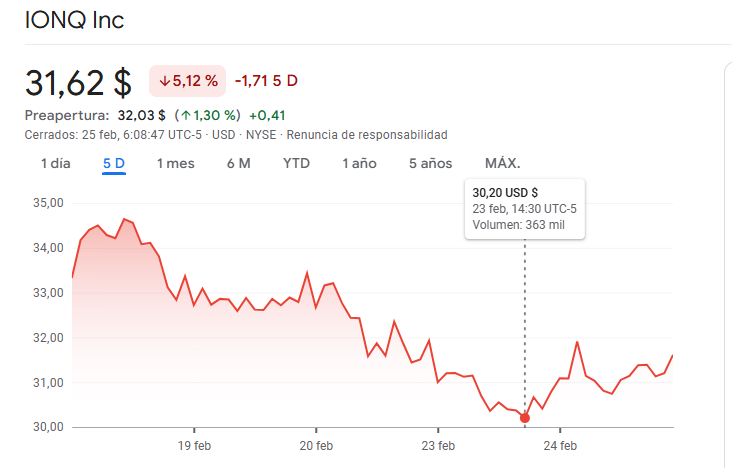
Task: Click the red data point marker on the chart
Action: pos(525,417)
